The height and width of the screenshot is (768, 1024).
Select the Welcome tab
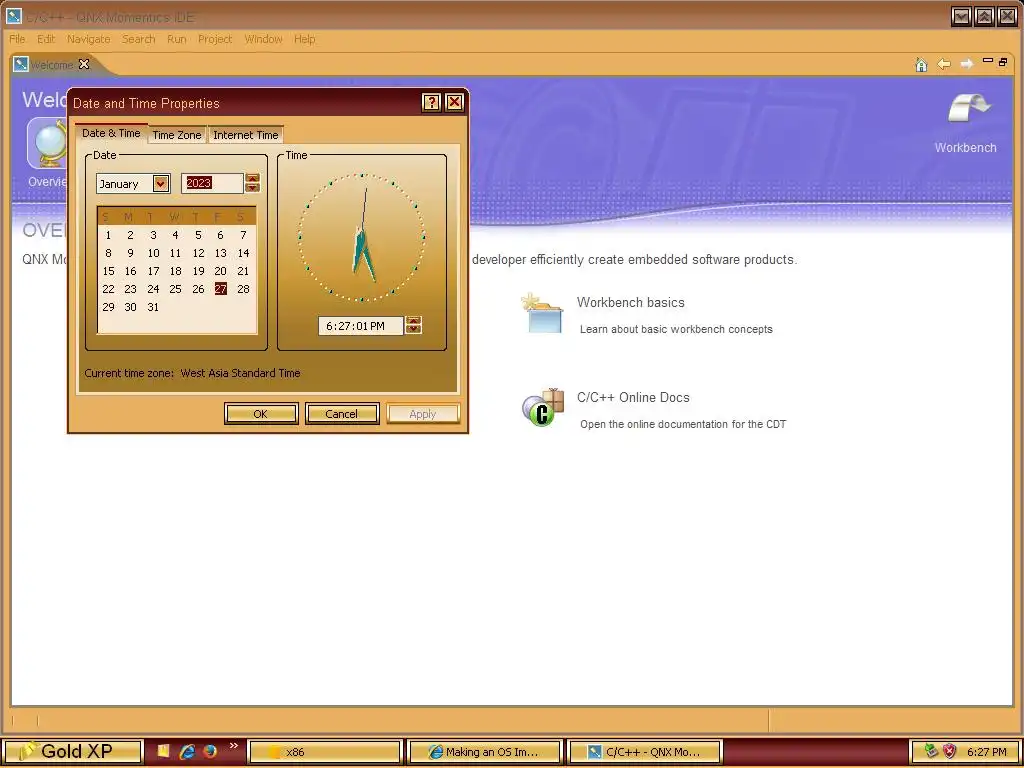click(x=52, y=65)
